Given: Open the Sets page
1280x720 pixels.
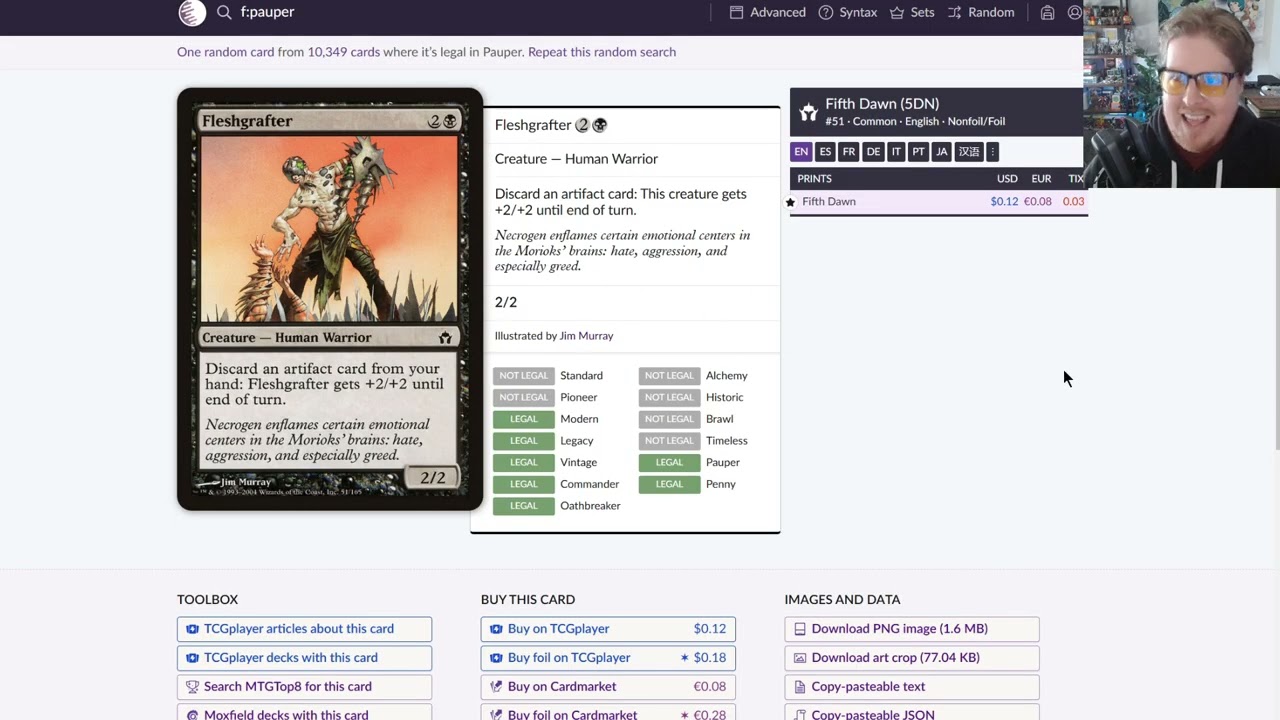Looking at the screenshot, I should [x=912, y=12].
